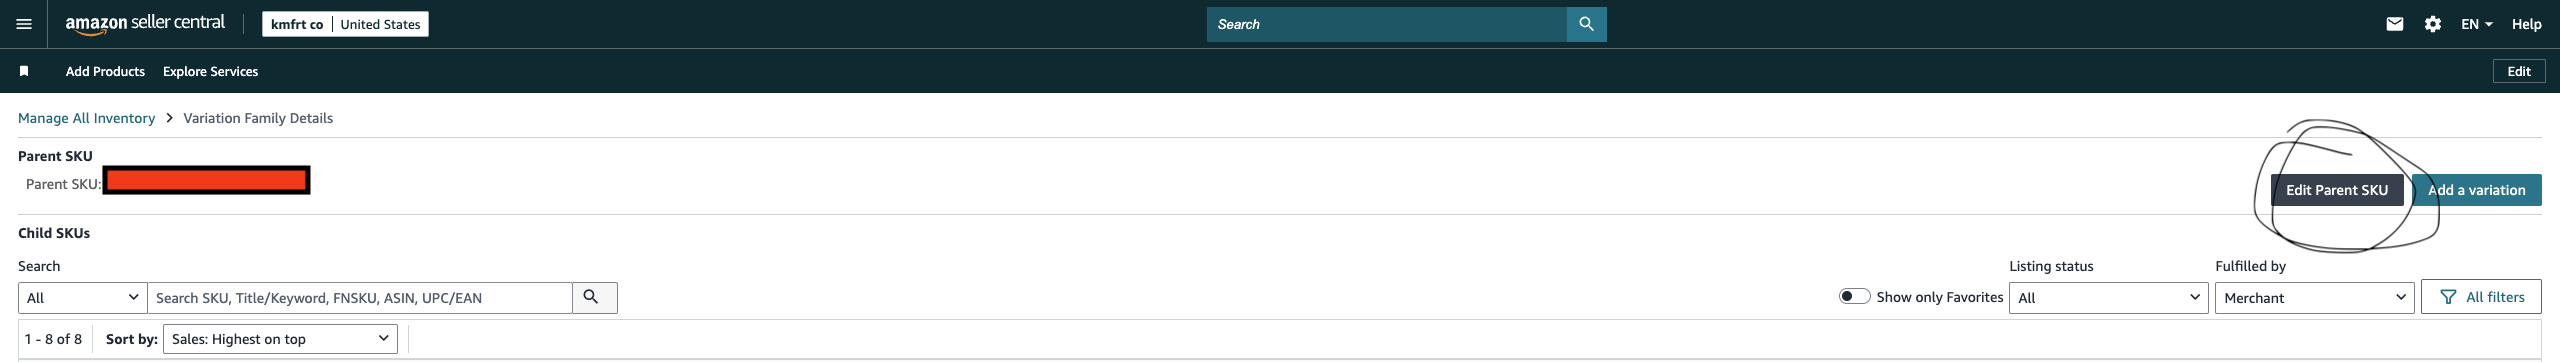Open the hamburger navigation menu
The width and height of the screenshot is (2560, 362).
point(24,24)
